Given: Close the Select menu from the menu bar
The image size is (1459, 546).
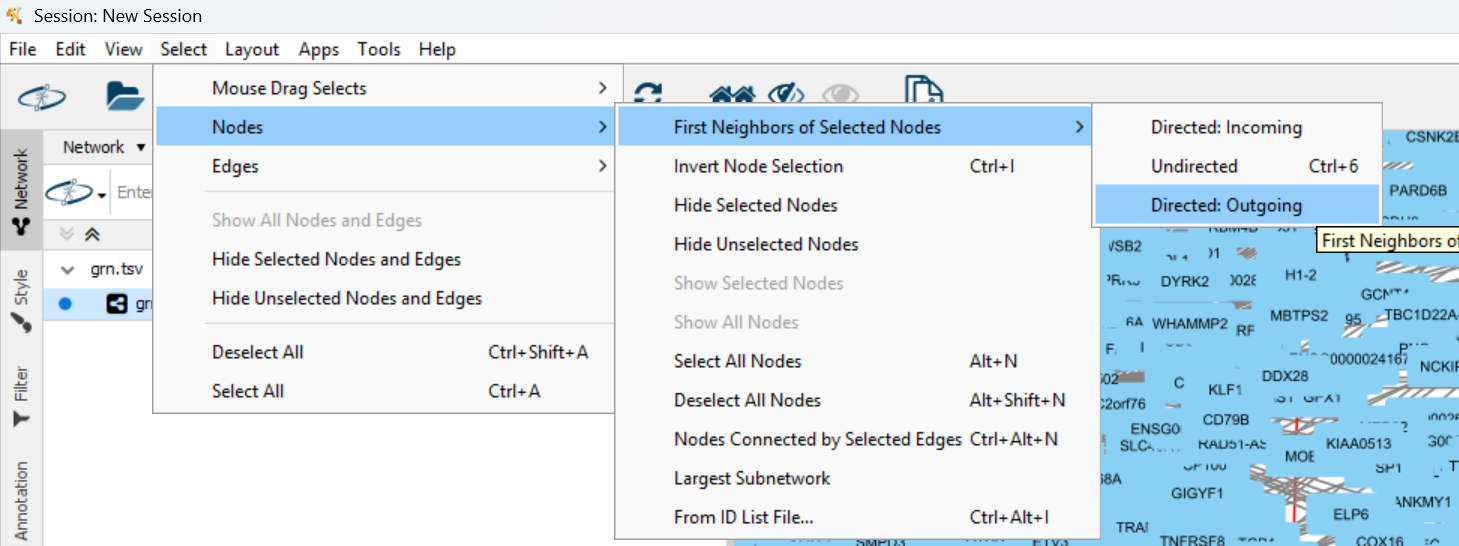Looking at the screenshot, I should [184, 49].
